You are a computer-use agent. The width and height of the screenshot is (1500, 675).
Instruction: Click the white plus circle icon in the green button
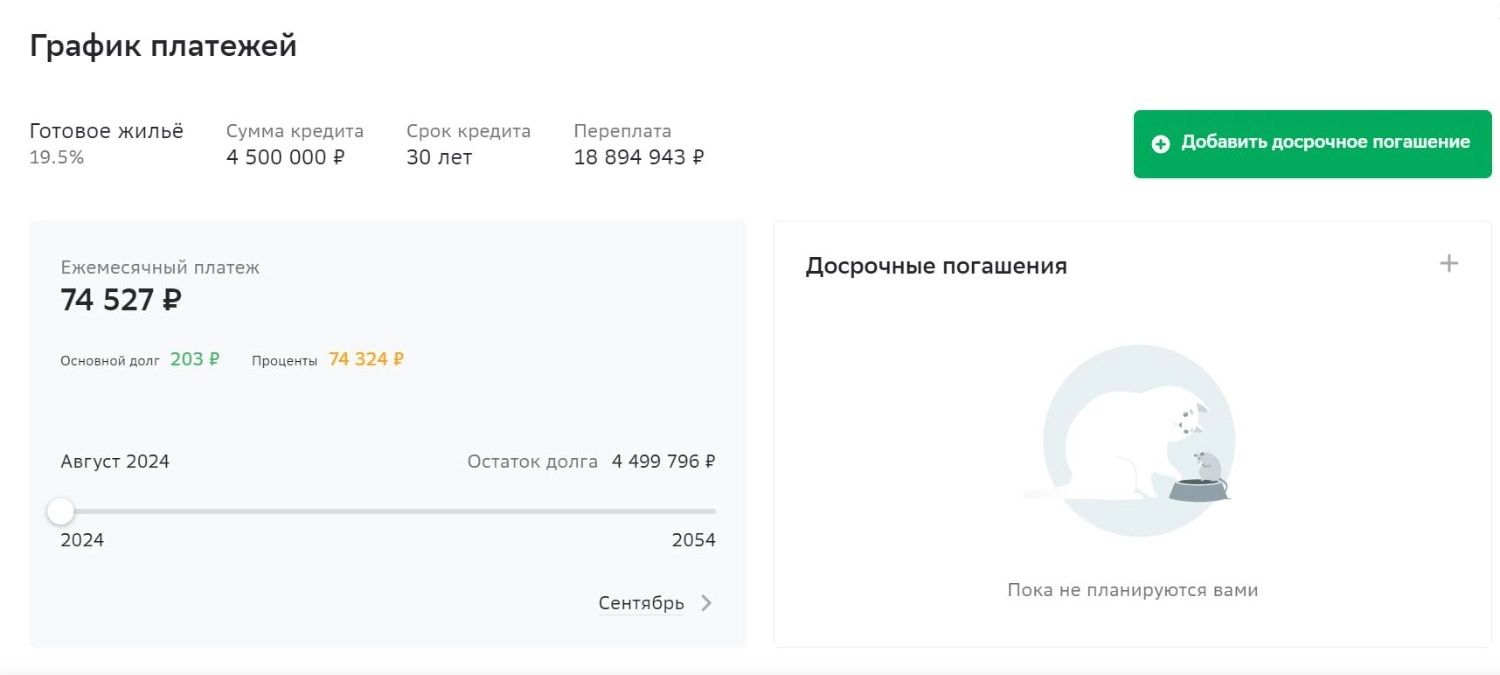coord(1160,144)
